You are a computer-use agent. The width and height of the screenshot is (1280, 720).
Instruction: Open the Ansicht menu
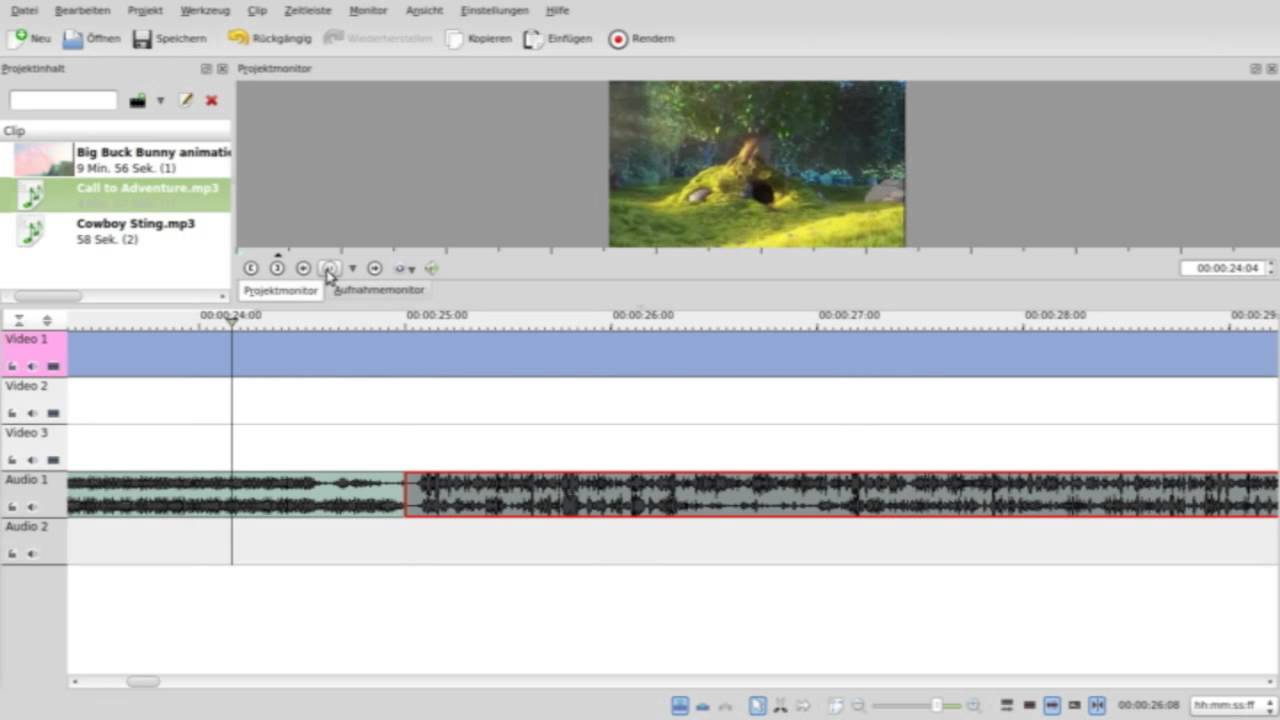pos(424,10)
